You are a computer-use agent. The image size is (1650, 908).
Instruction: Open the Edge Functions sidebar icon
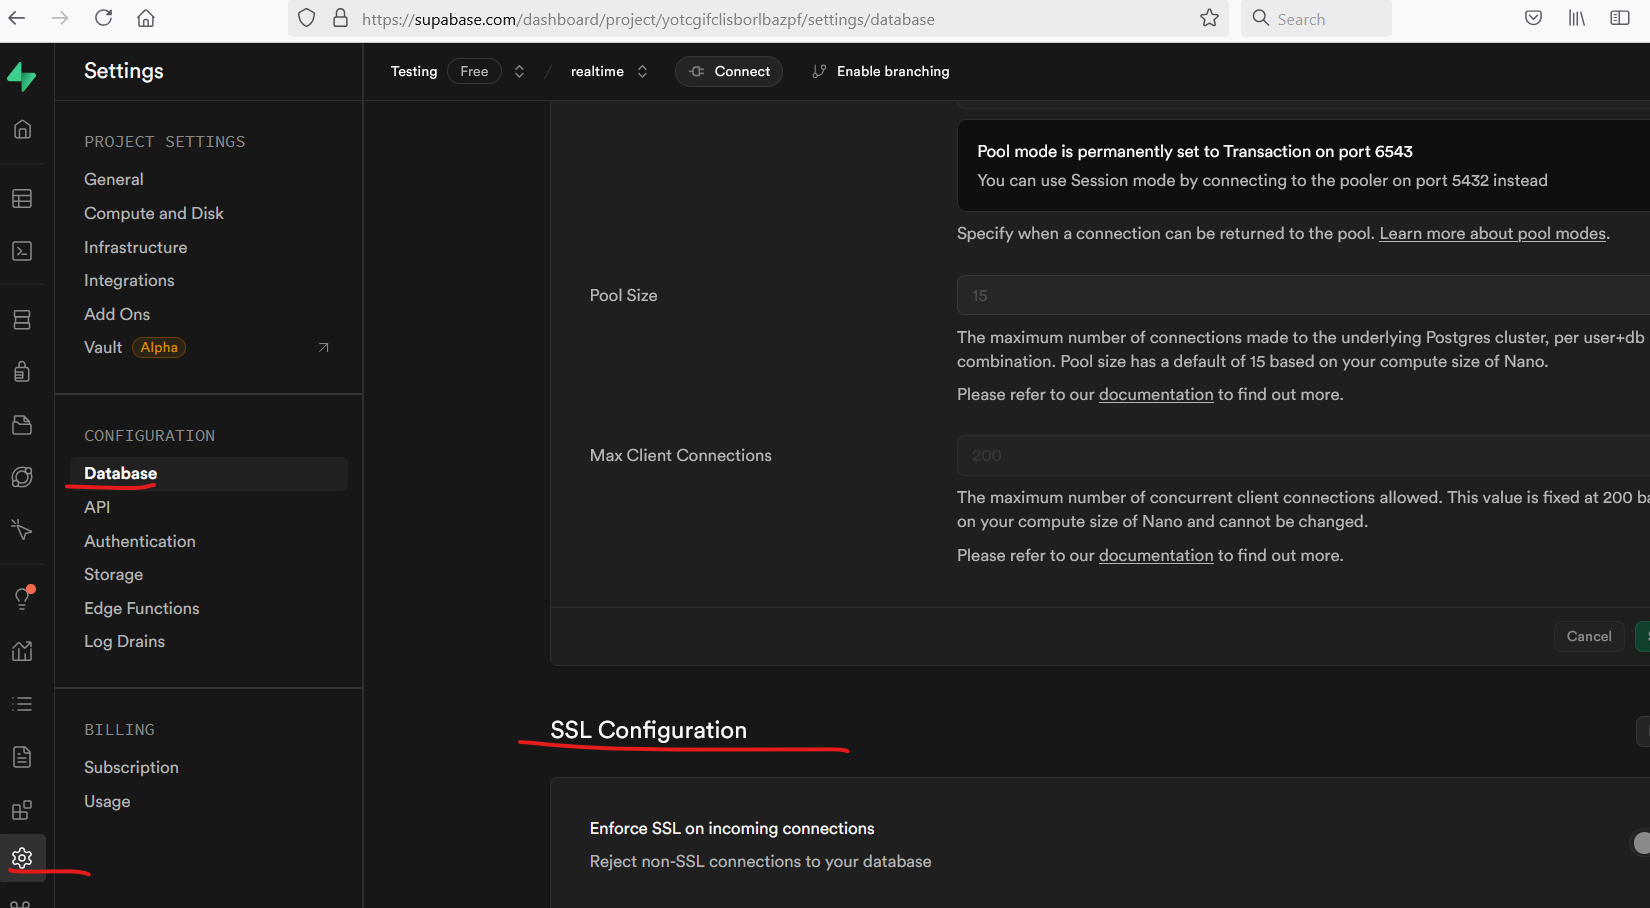tap(22, 477)
